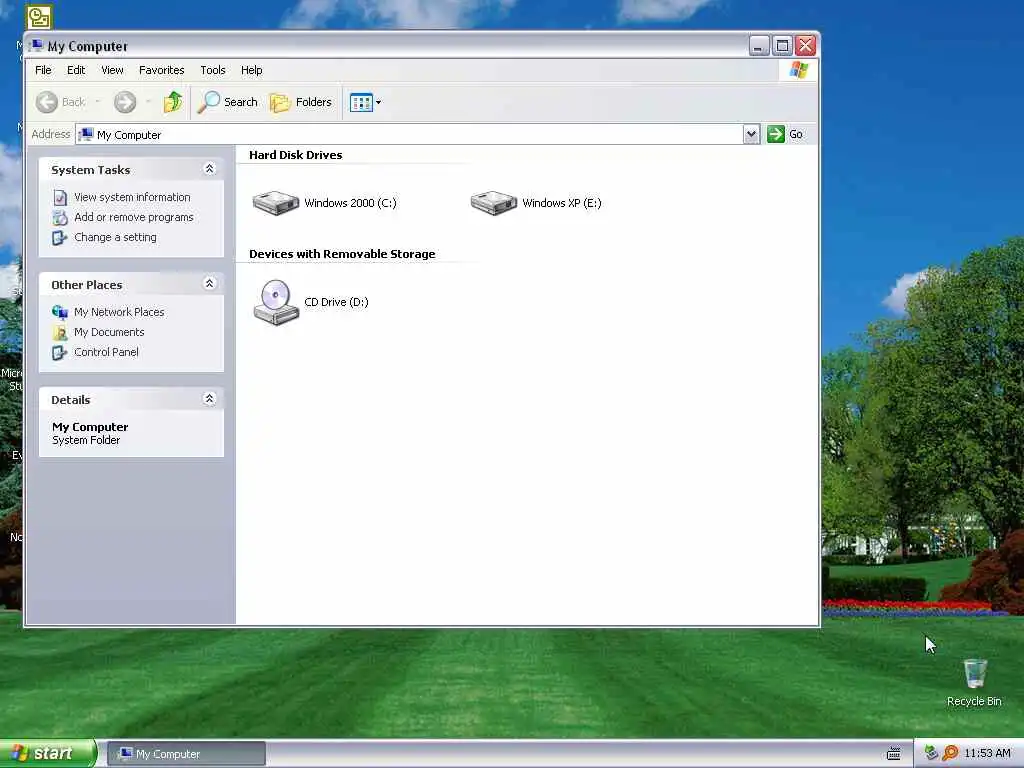Open Control Panel link
The image size is (1024, 768).
click(106, 353)
